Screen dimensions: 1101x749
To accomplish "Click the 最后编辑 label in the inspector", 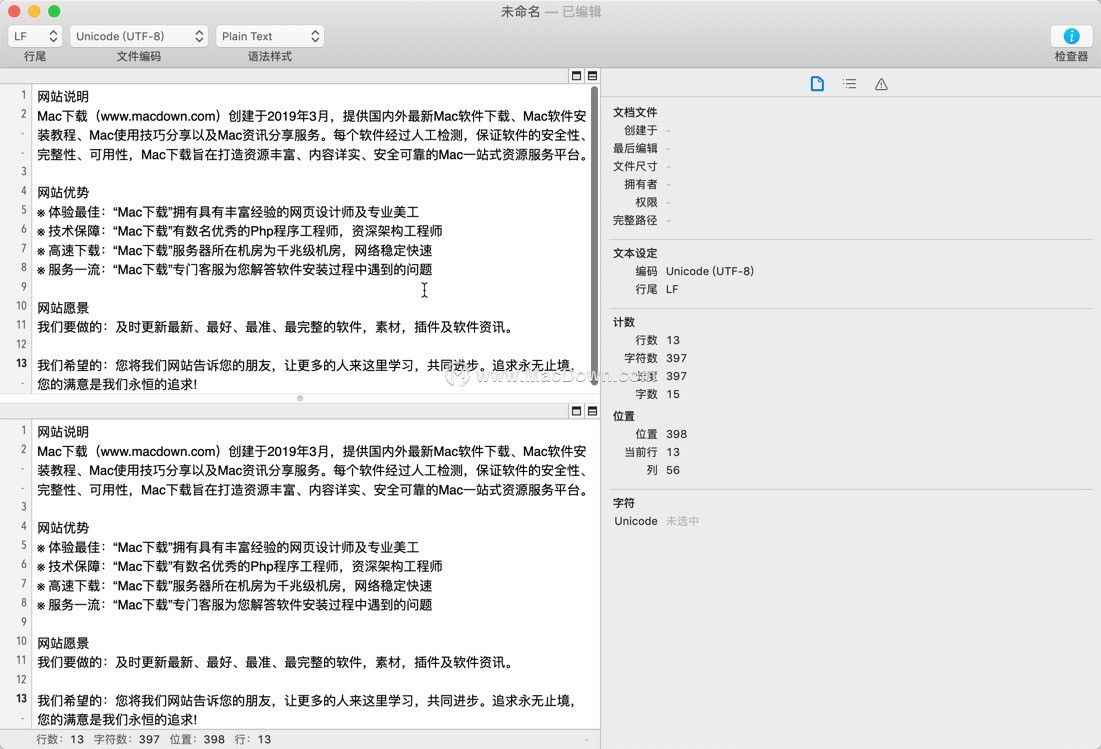I will coord(635,148).
